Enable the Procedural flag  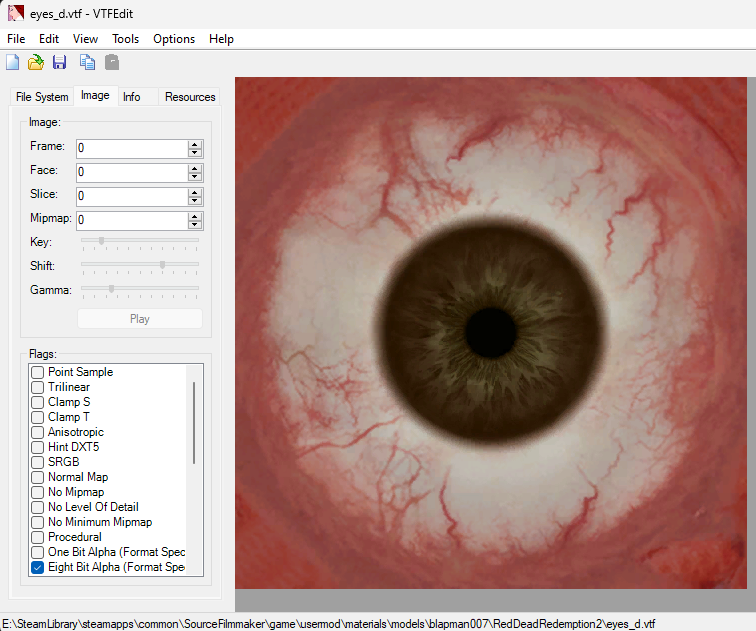pos(38,537)
